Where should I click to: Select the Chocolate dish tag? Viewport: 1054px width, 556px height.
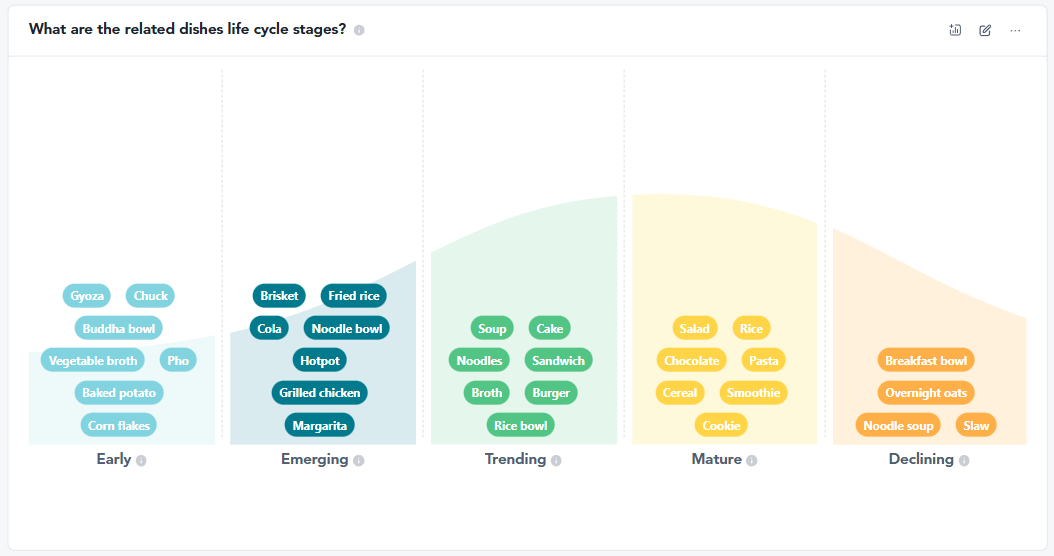click(692, 360)
